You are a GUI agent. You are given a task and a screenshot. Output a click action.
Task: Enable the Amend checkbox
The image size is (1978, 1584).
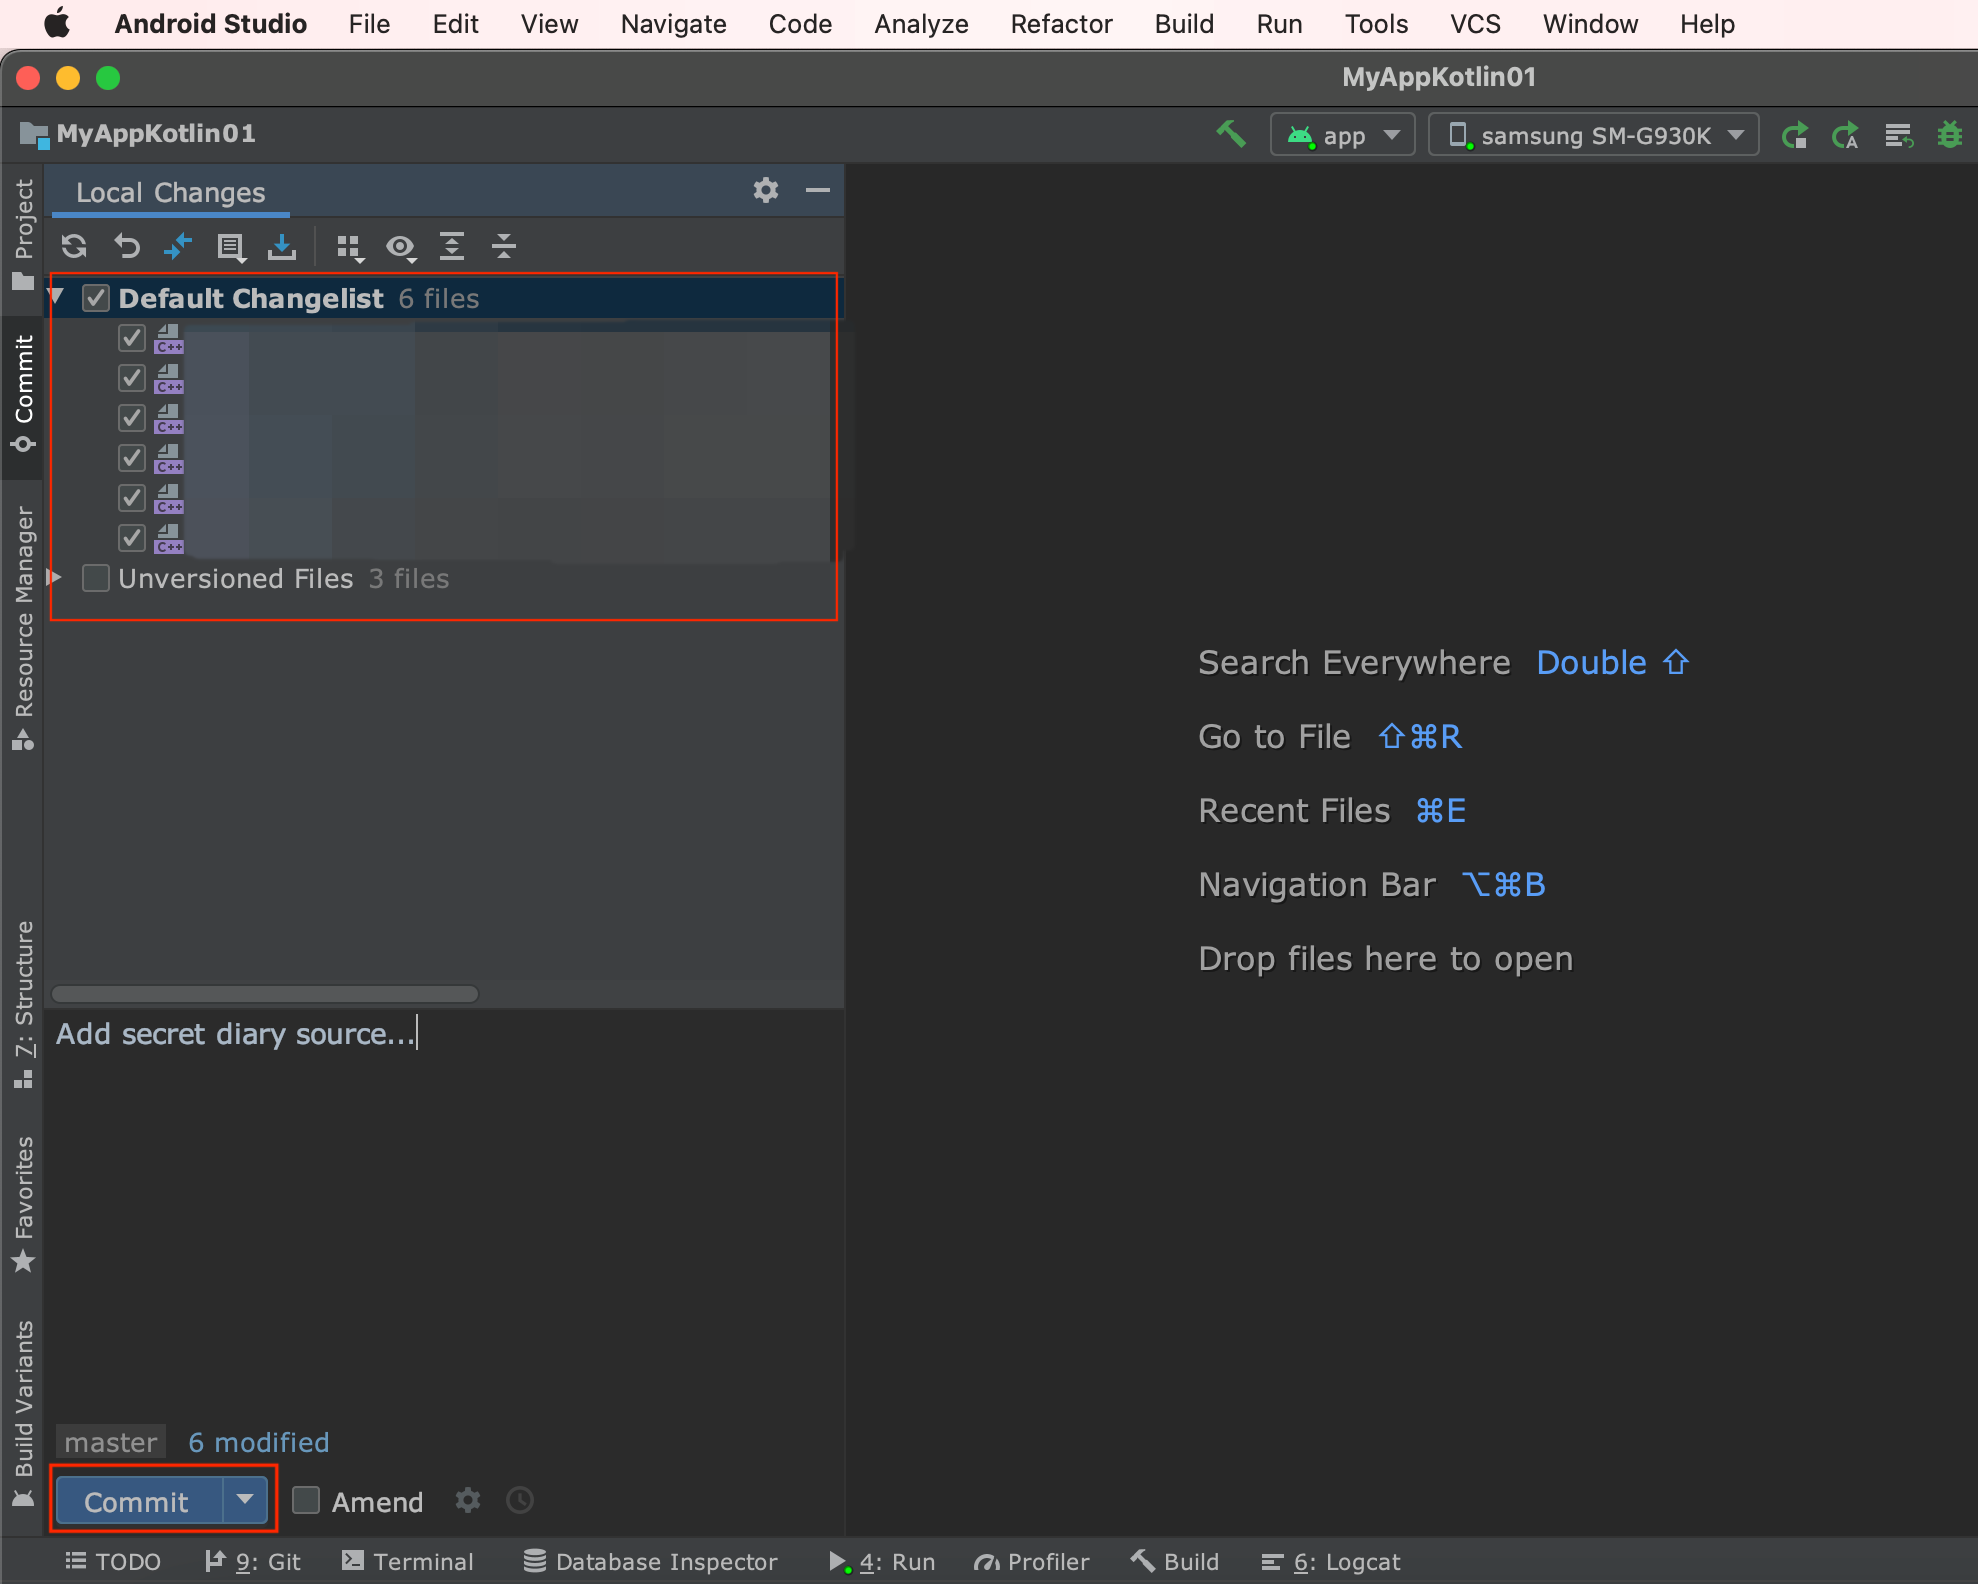point(306,1500)
